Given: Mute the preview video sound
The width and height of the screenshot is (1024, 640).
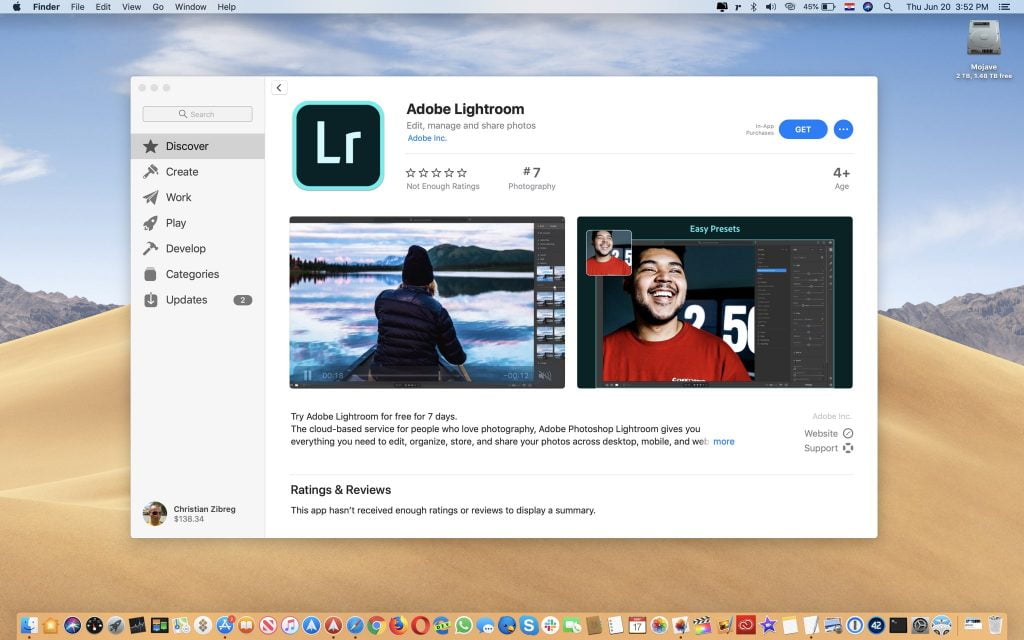Looking at the screenshot, I should [x=545, y=376].
